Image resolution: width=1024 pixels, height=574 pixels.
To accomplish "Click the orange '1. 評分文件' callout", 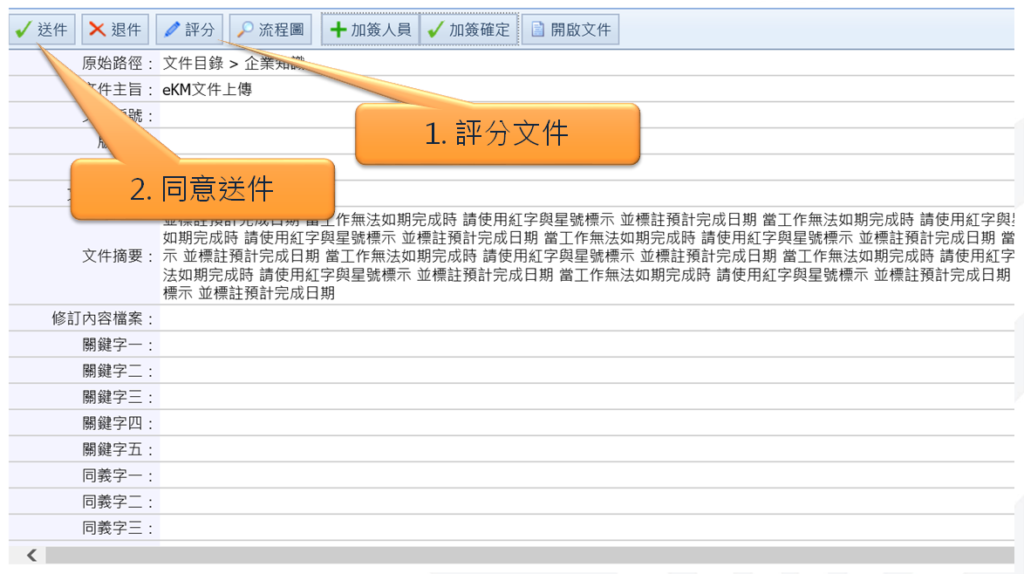I will tap(497, 134).
